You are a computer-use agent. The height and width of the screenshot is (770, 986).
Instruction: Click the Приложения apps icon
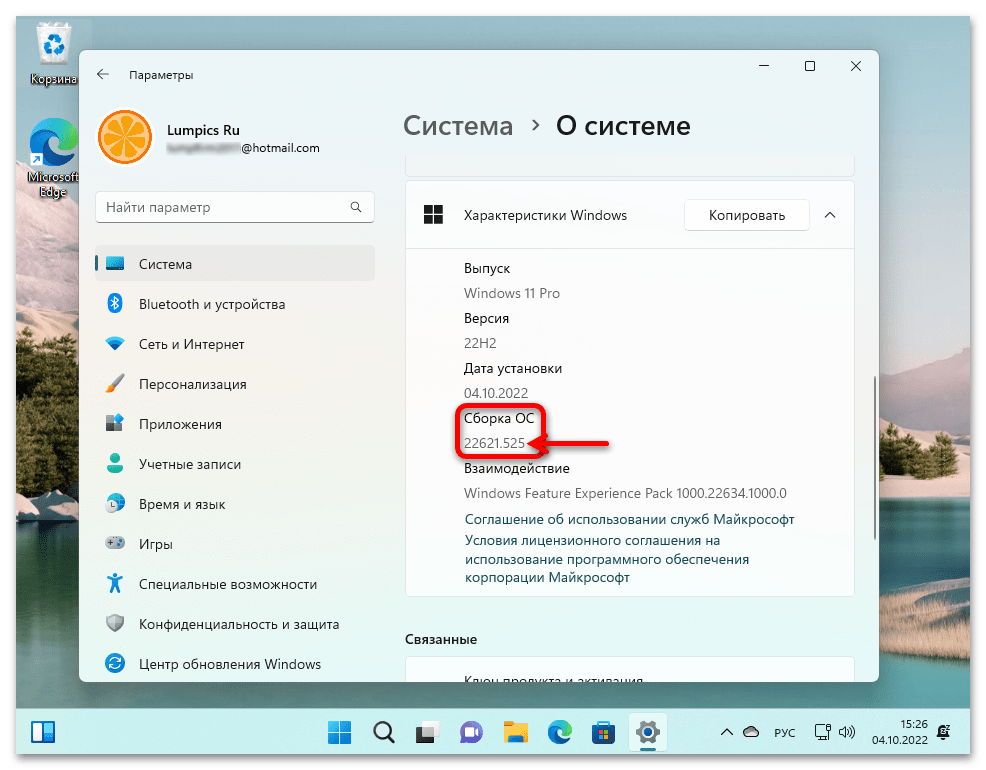tap(115, 423)
